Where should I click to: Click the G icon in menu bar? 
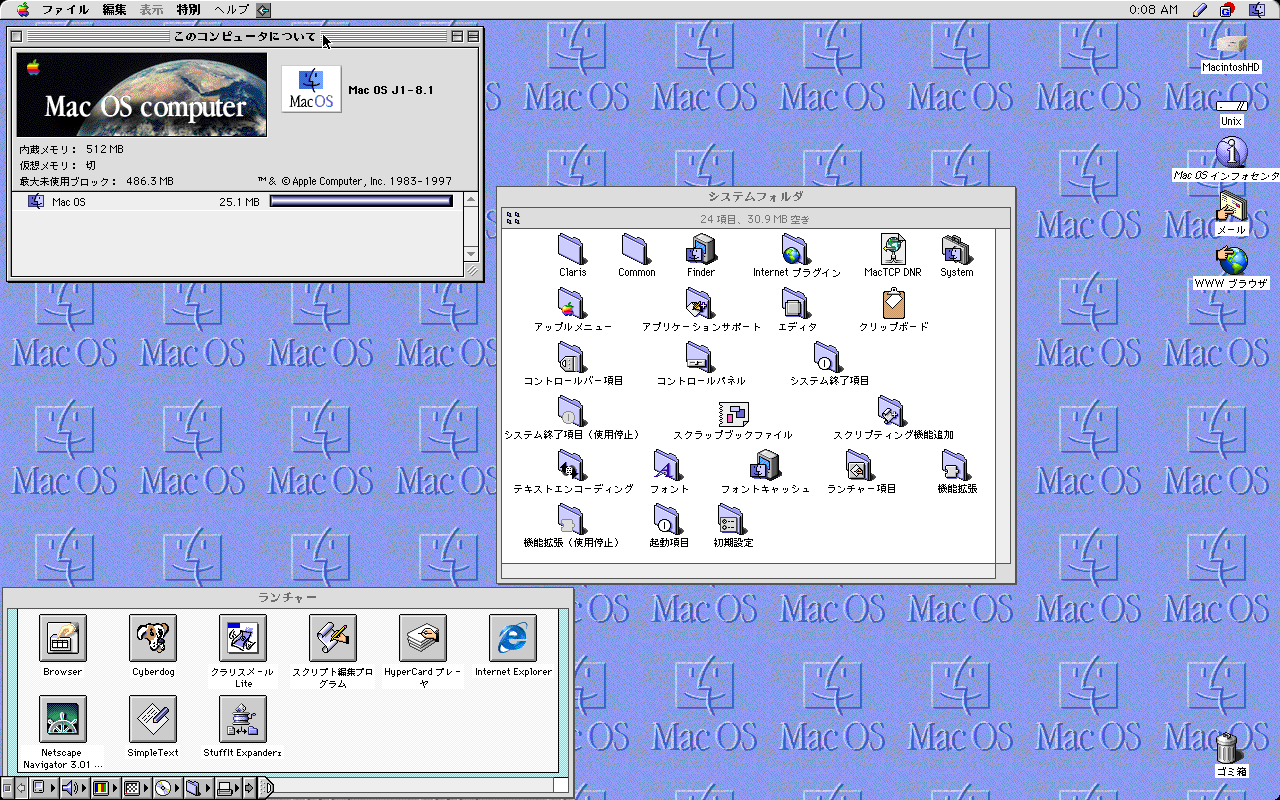click(x=1226, y=10)
